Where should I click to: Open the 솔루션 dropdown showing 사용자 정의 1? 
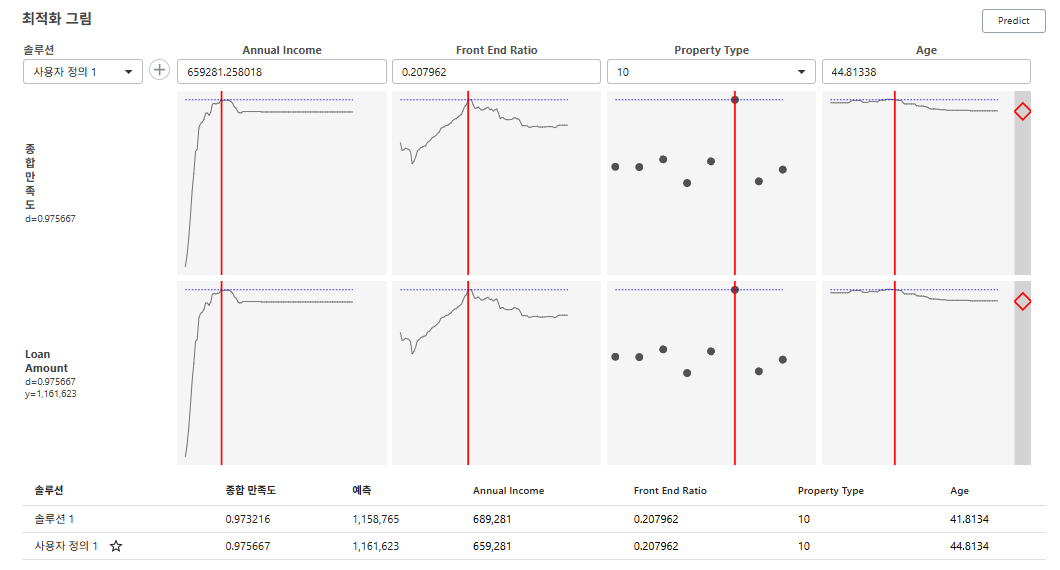[x=83, y=72]
